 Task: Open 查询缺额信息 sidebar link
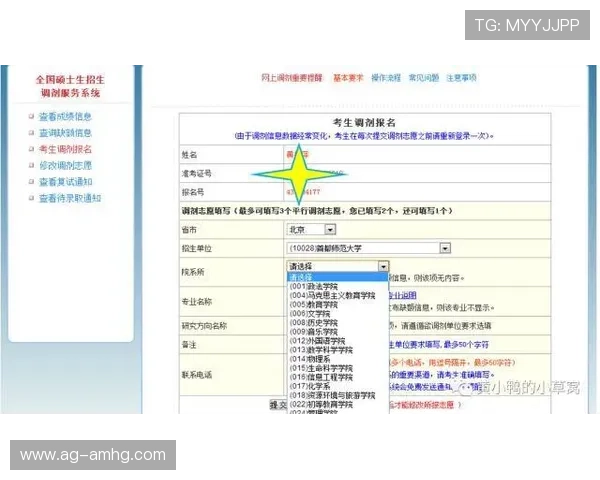65,133
